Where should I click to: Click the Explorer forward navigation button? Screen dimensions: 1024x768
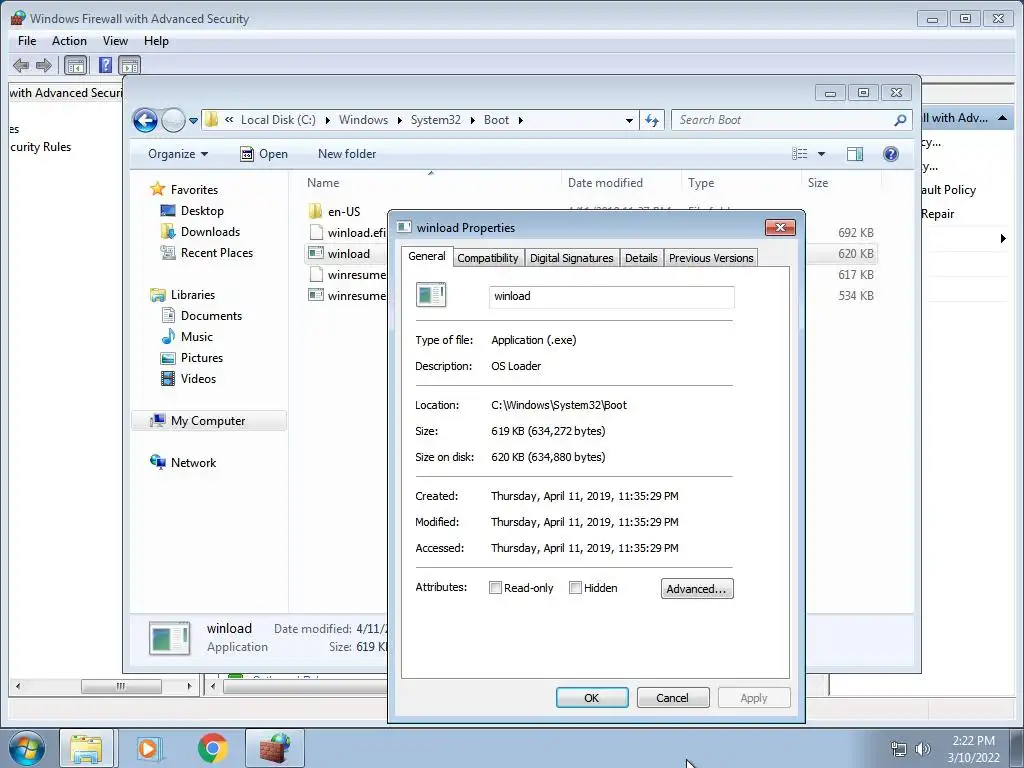[173, 120]
